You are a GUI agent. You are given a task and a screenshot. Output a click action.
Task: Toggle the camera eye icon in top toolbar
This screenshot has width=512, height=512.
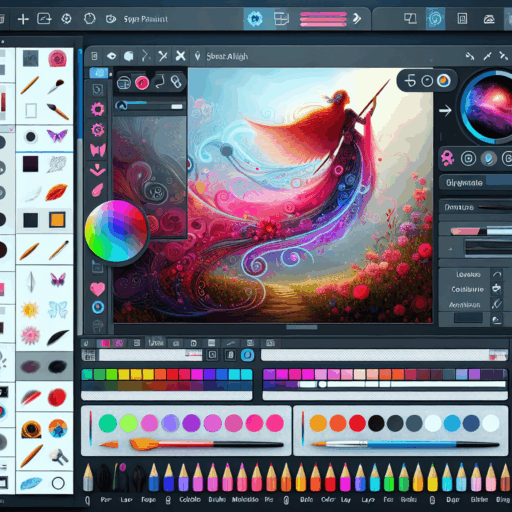click(111, 19)
